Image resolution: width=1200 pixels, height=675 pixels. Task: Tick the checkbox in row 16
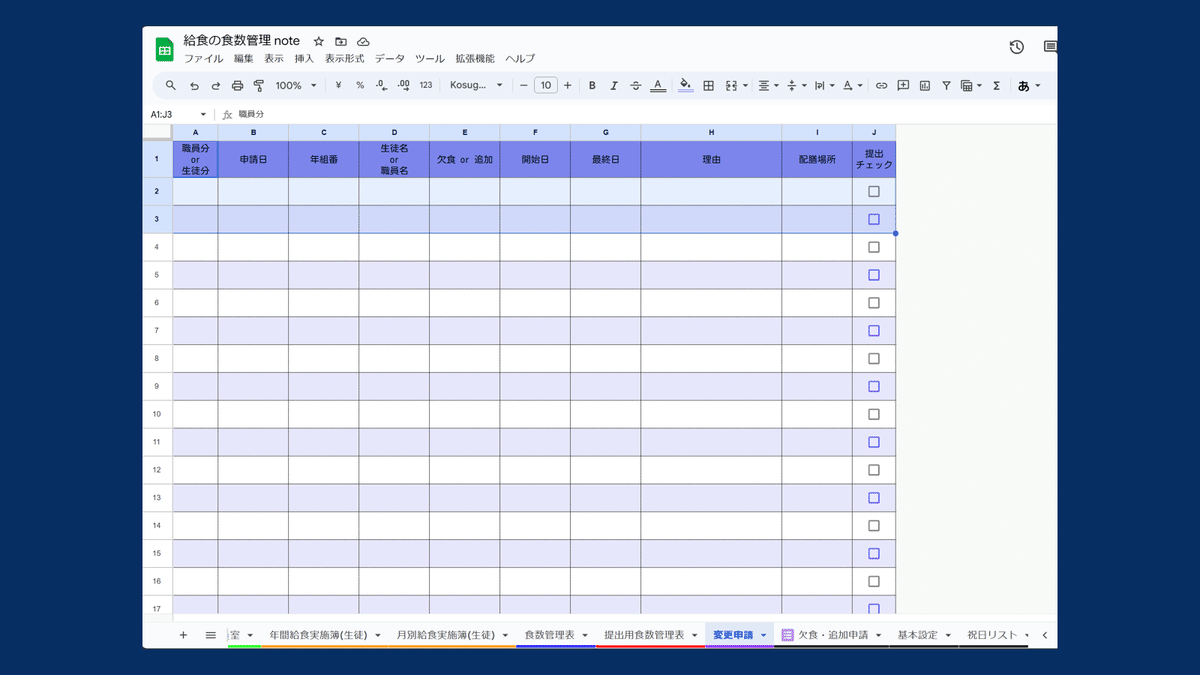(x=874, y=581)
